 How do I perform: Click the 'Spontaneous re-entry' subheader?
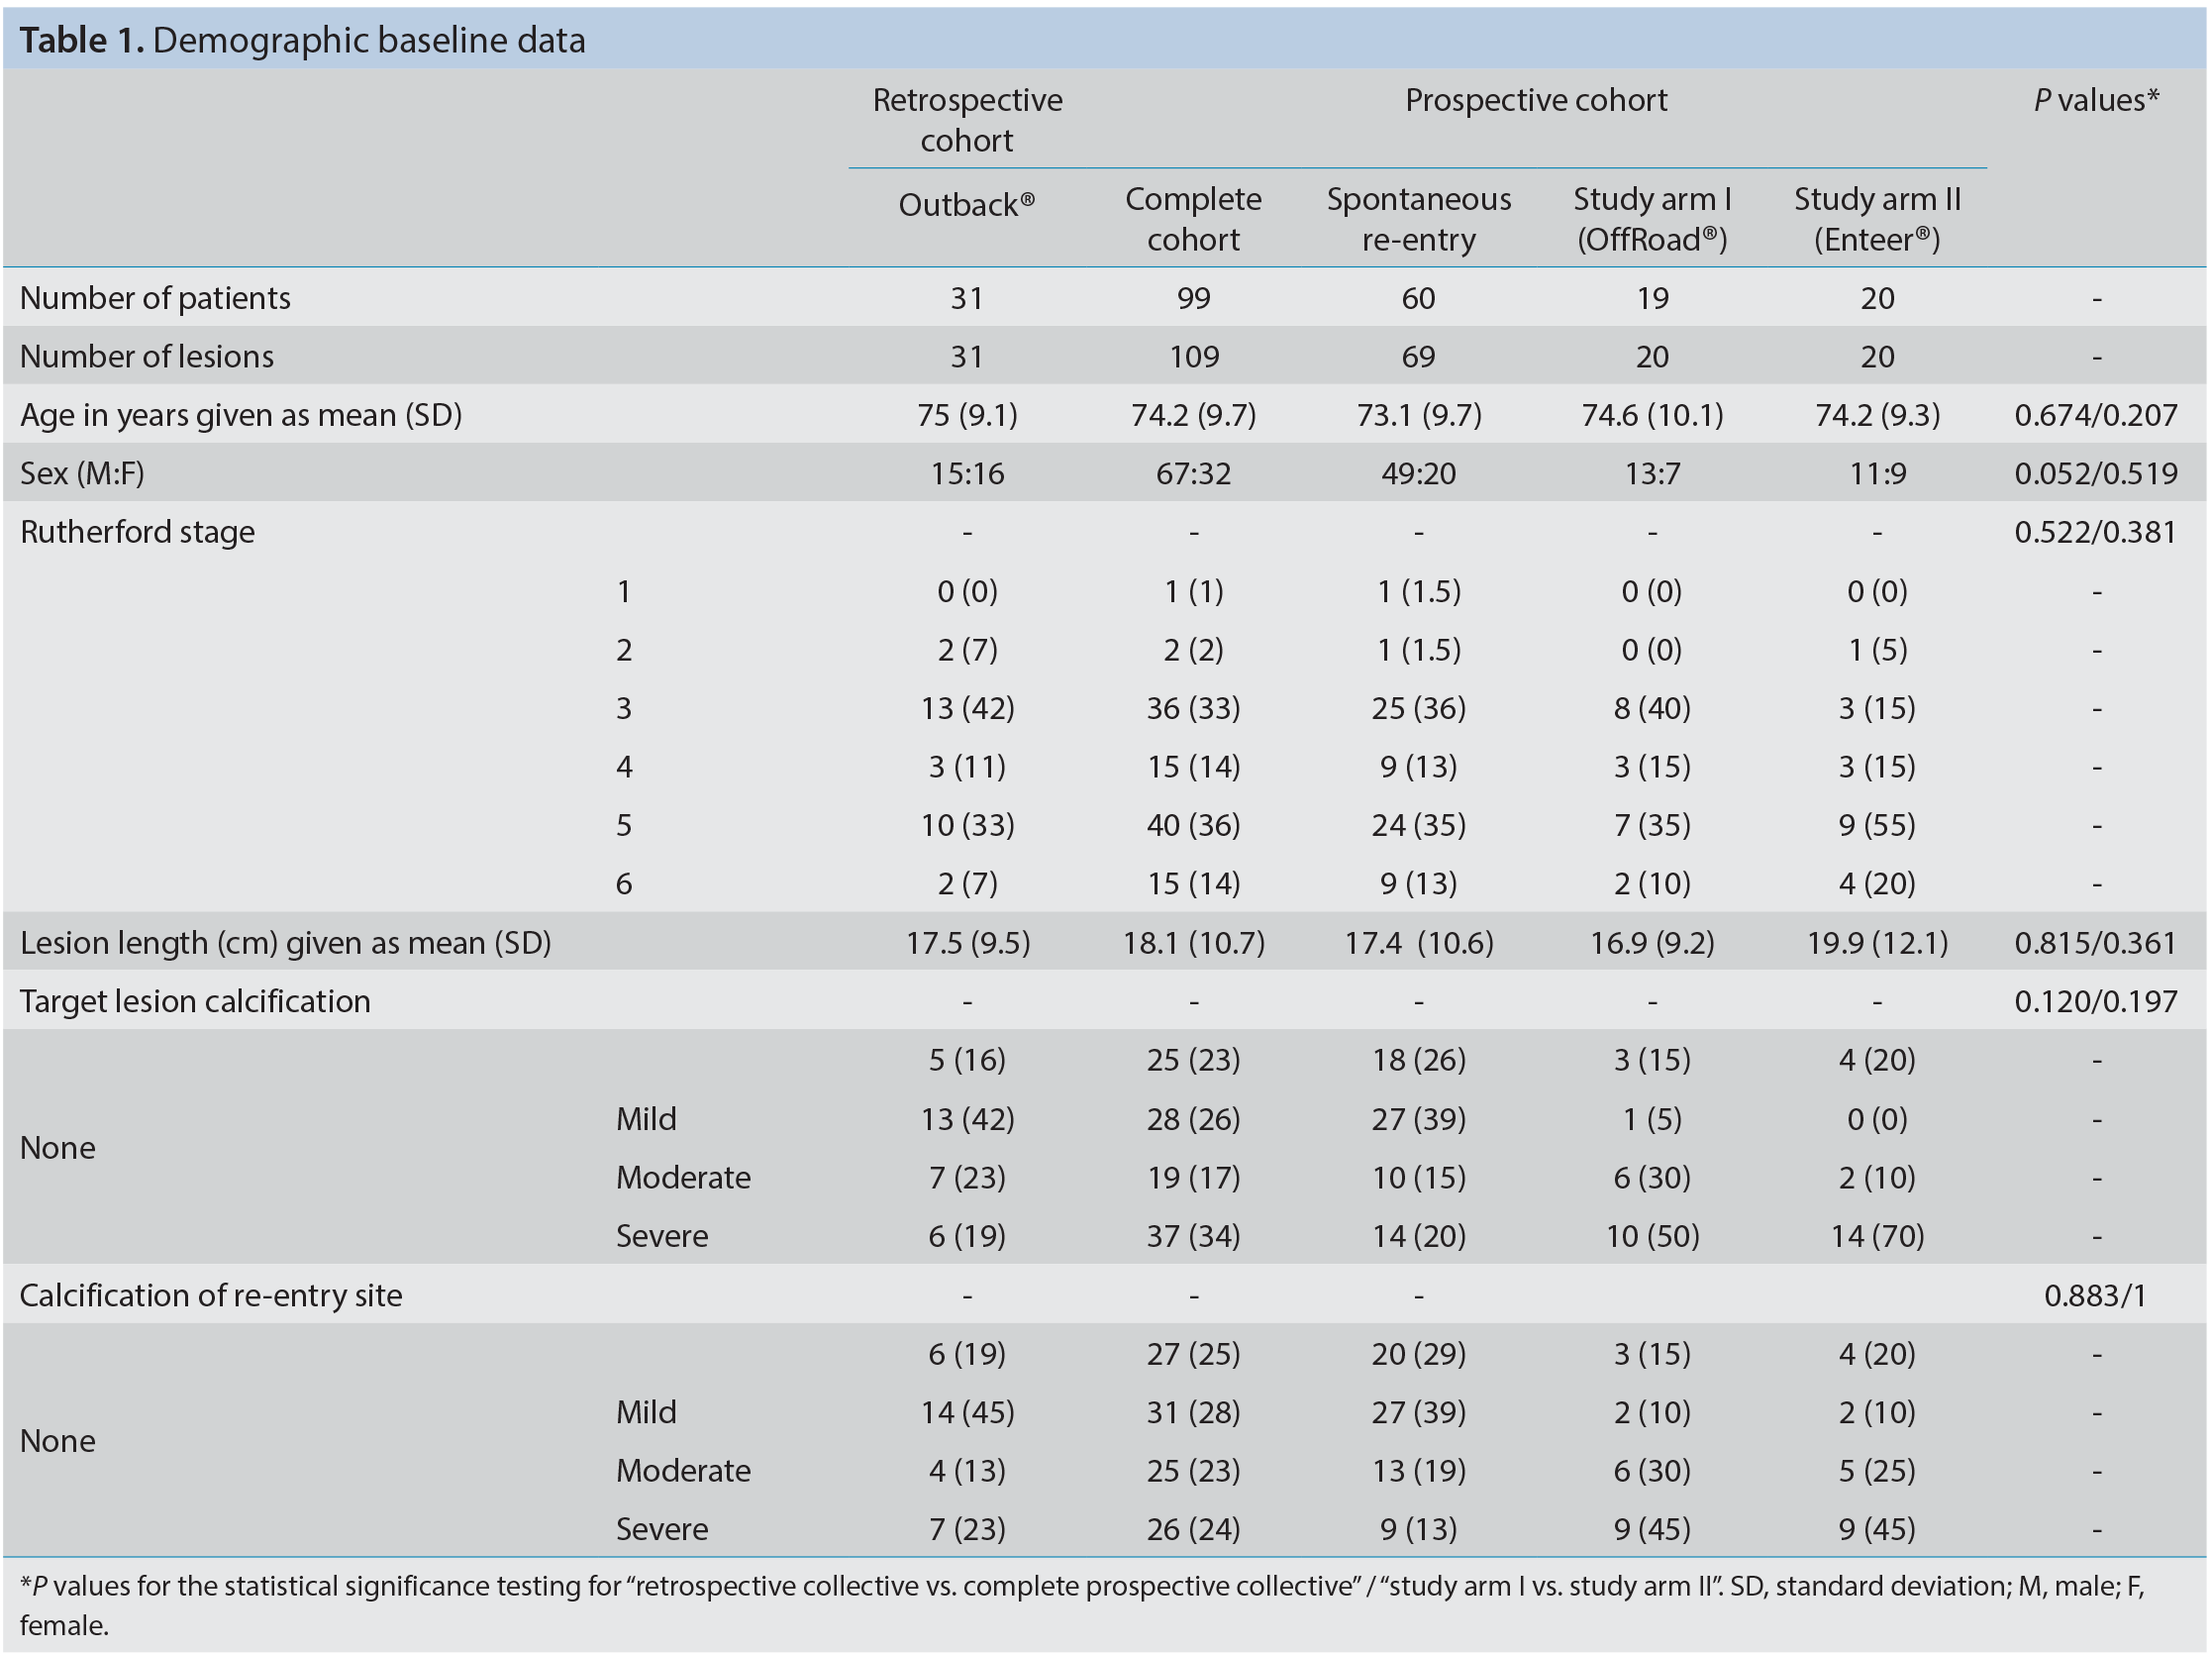tap(1418, 219)
